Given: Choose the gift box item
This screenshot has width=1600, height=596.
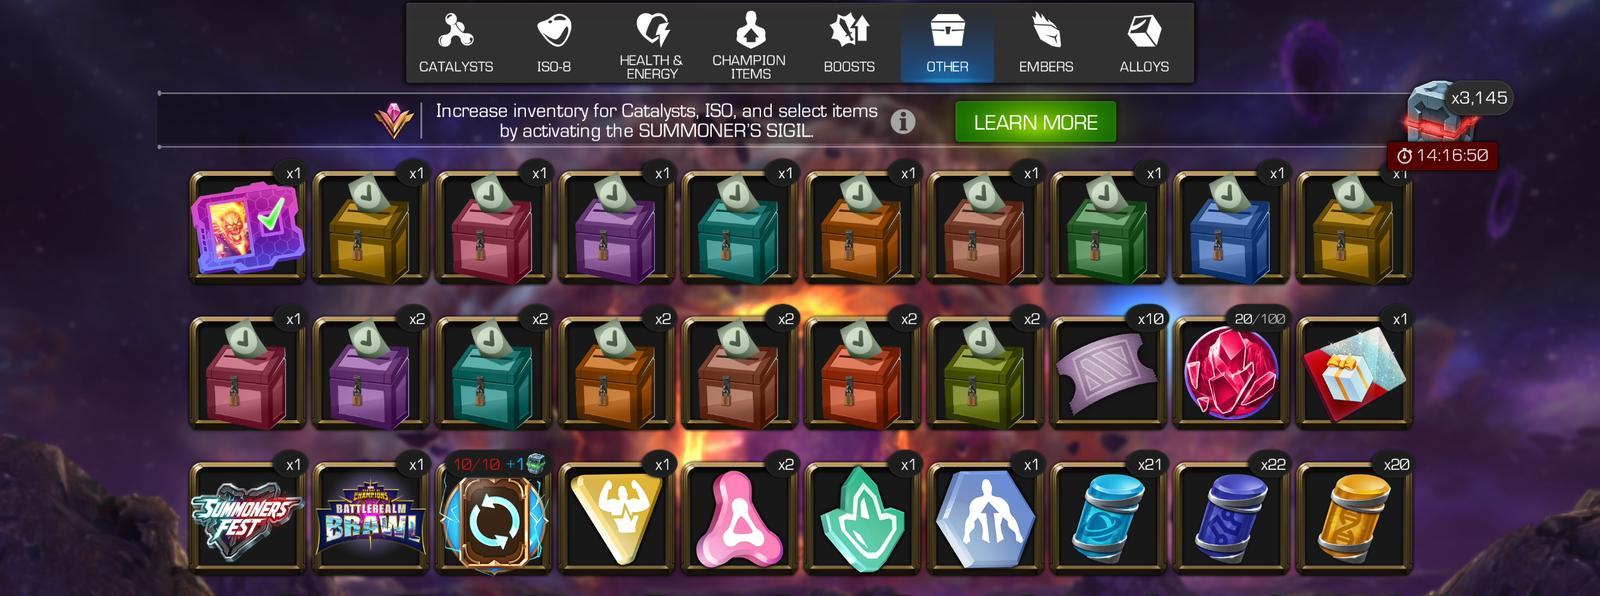Looking at the screenshot, I should (1355, 372).
